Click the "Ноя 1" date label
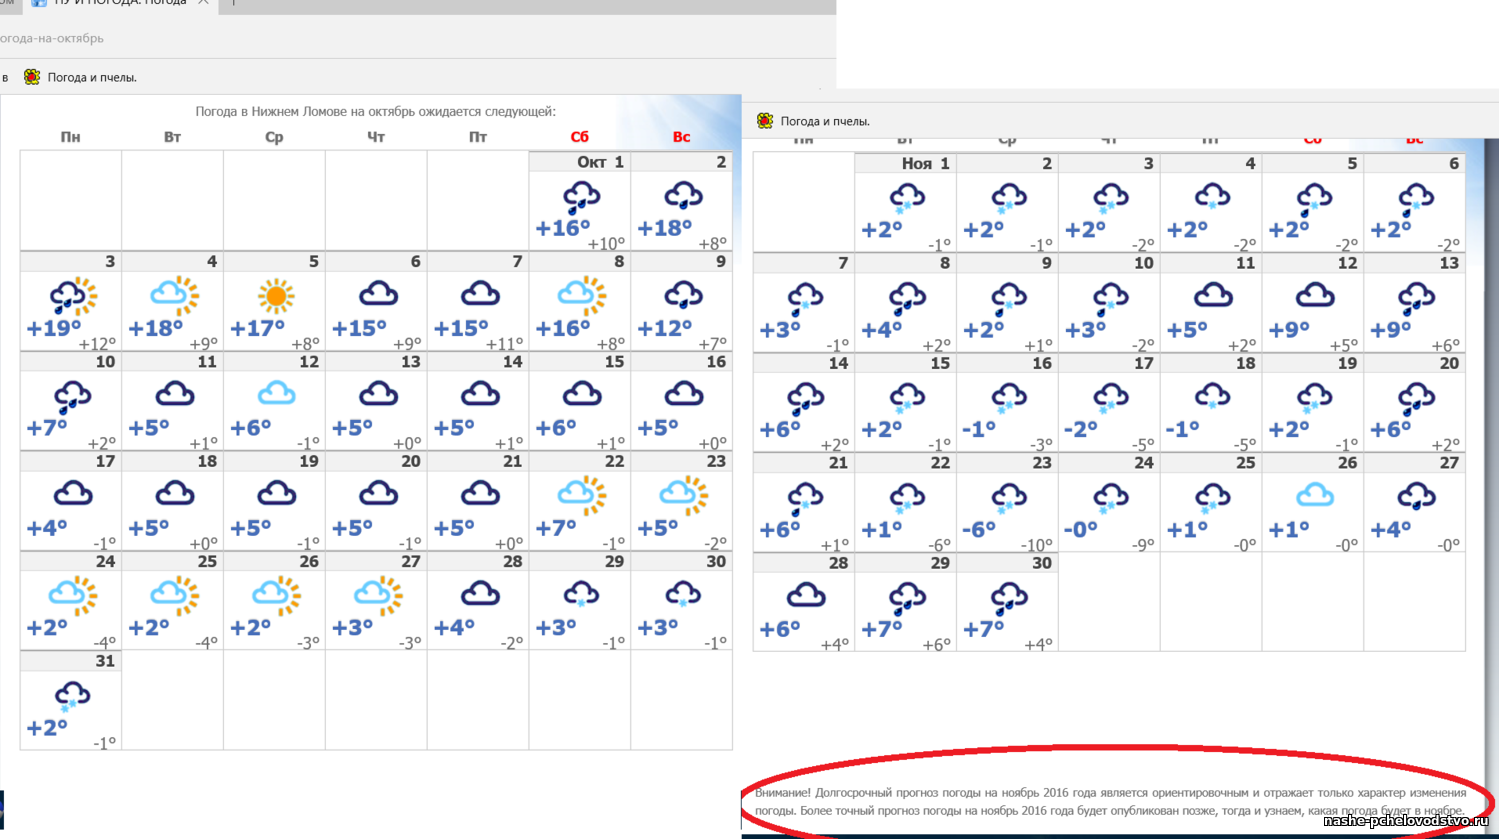The image size is (1499, 839). [926, 164]
